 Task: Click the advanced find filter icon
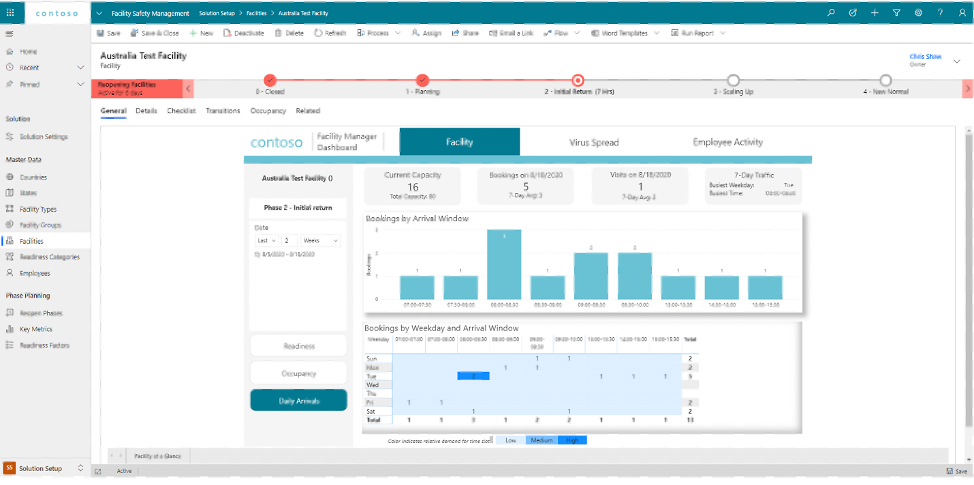pyautogui.click(x=896, y=13)
